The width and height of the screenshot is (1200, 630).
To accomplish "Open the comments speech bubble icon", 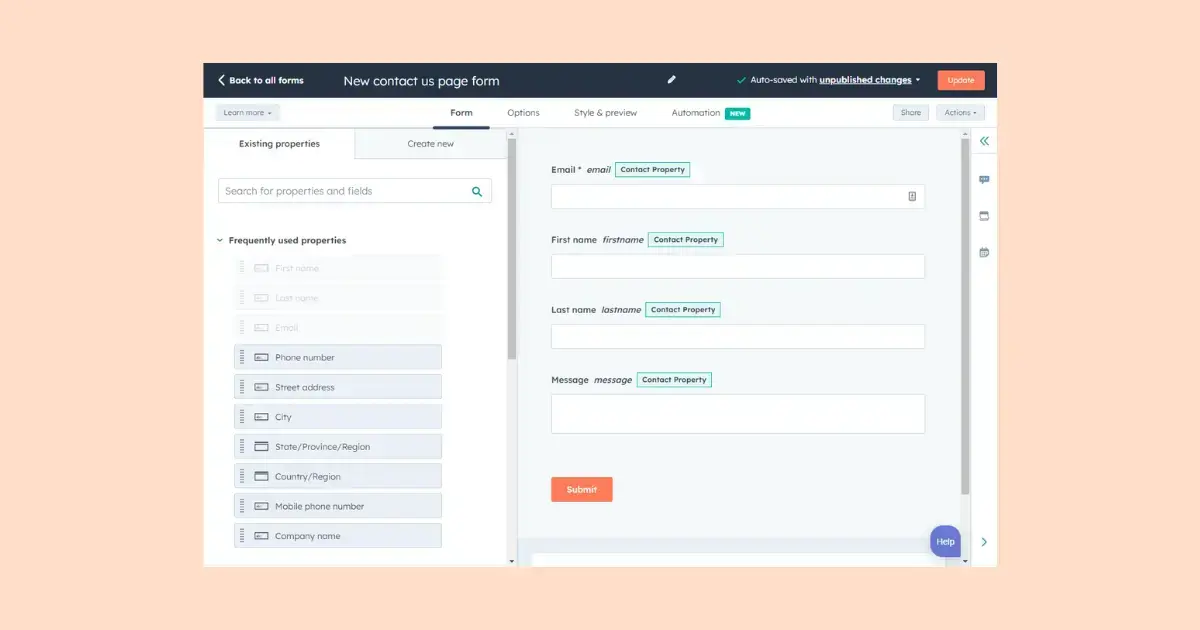I will (x=983, y=179).
